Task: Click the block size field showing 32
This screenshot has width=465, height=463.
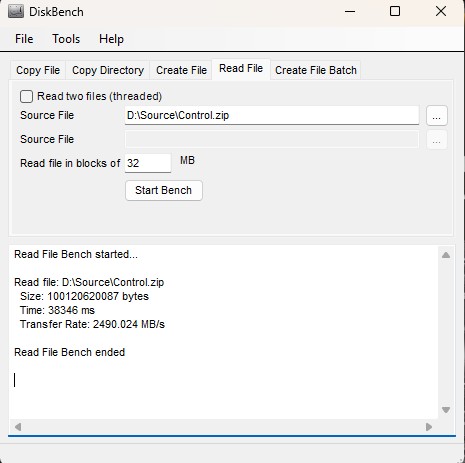Action: tap(148, 163)
